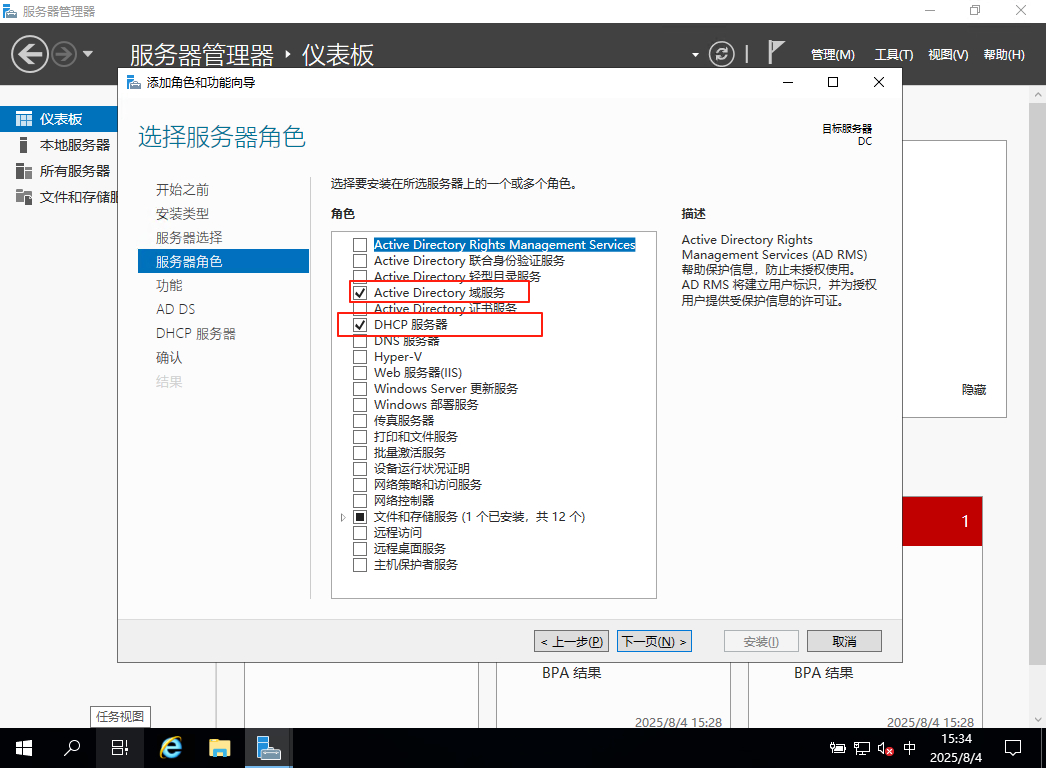Open the 视图(V) menu

(948, 55)
